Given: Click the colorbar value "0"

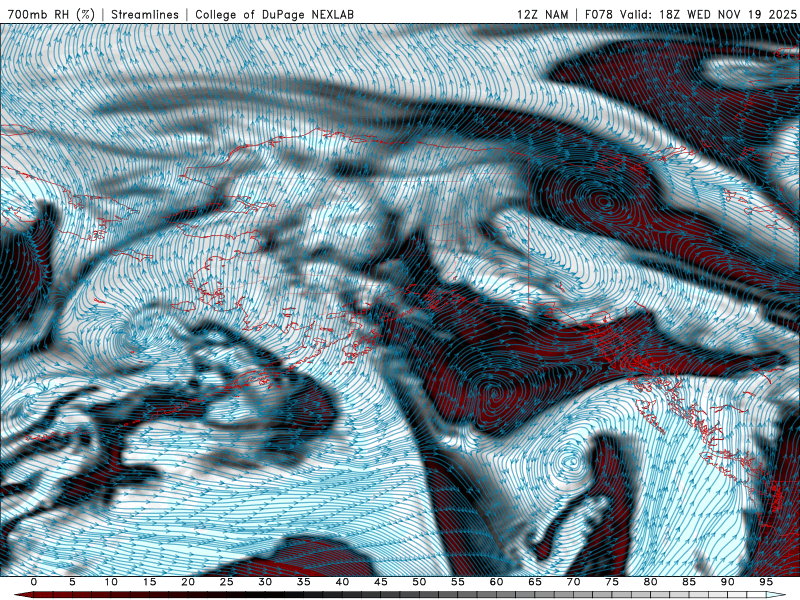Looking at the screenshot, I should 34,582.
